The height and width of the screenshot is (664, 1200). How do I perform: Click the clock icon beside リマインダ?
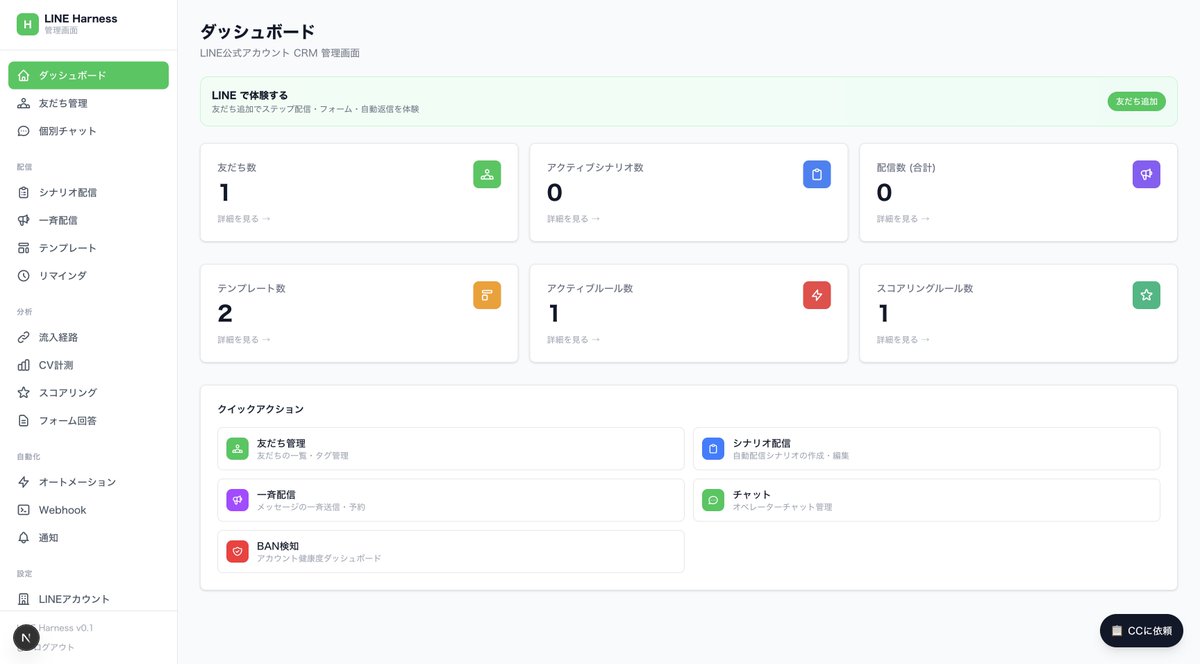click(x=24, y=275)
